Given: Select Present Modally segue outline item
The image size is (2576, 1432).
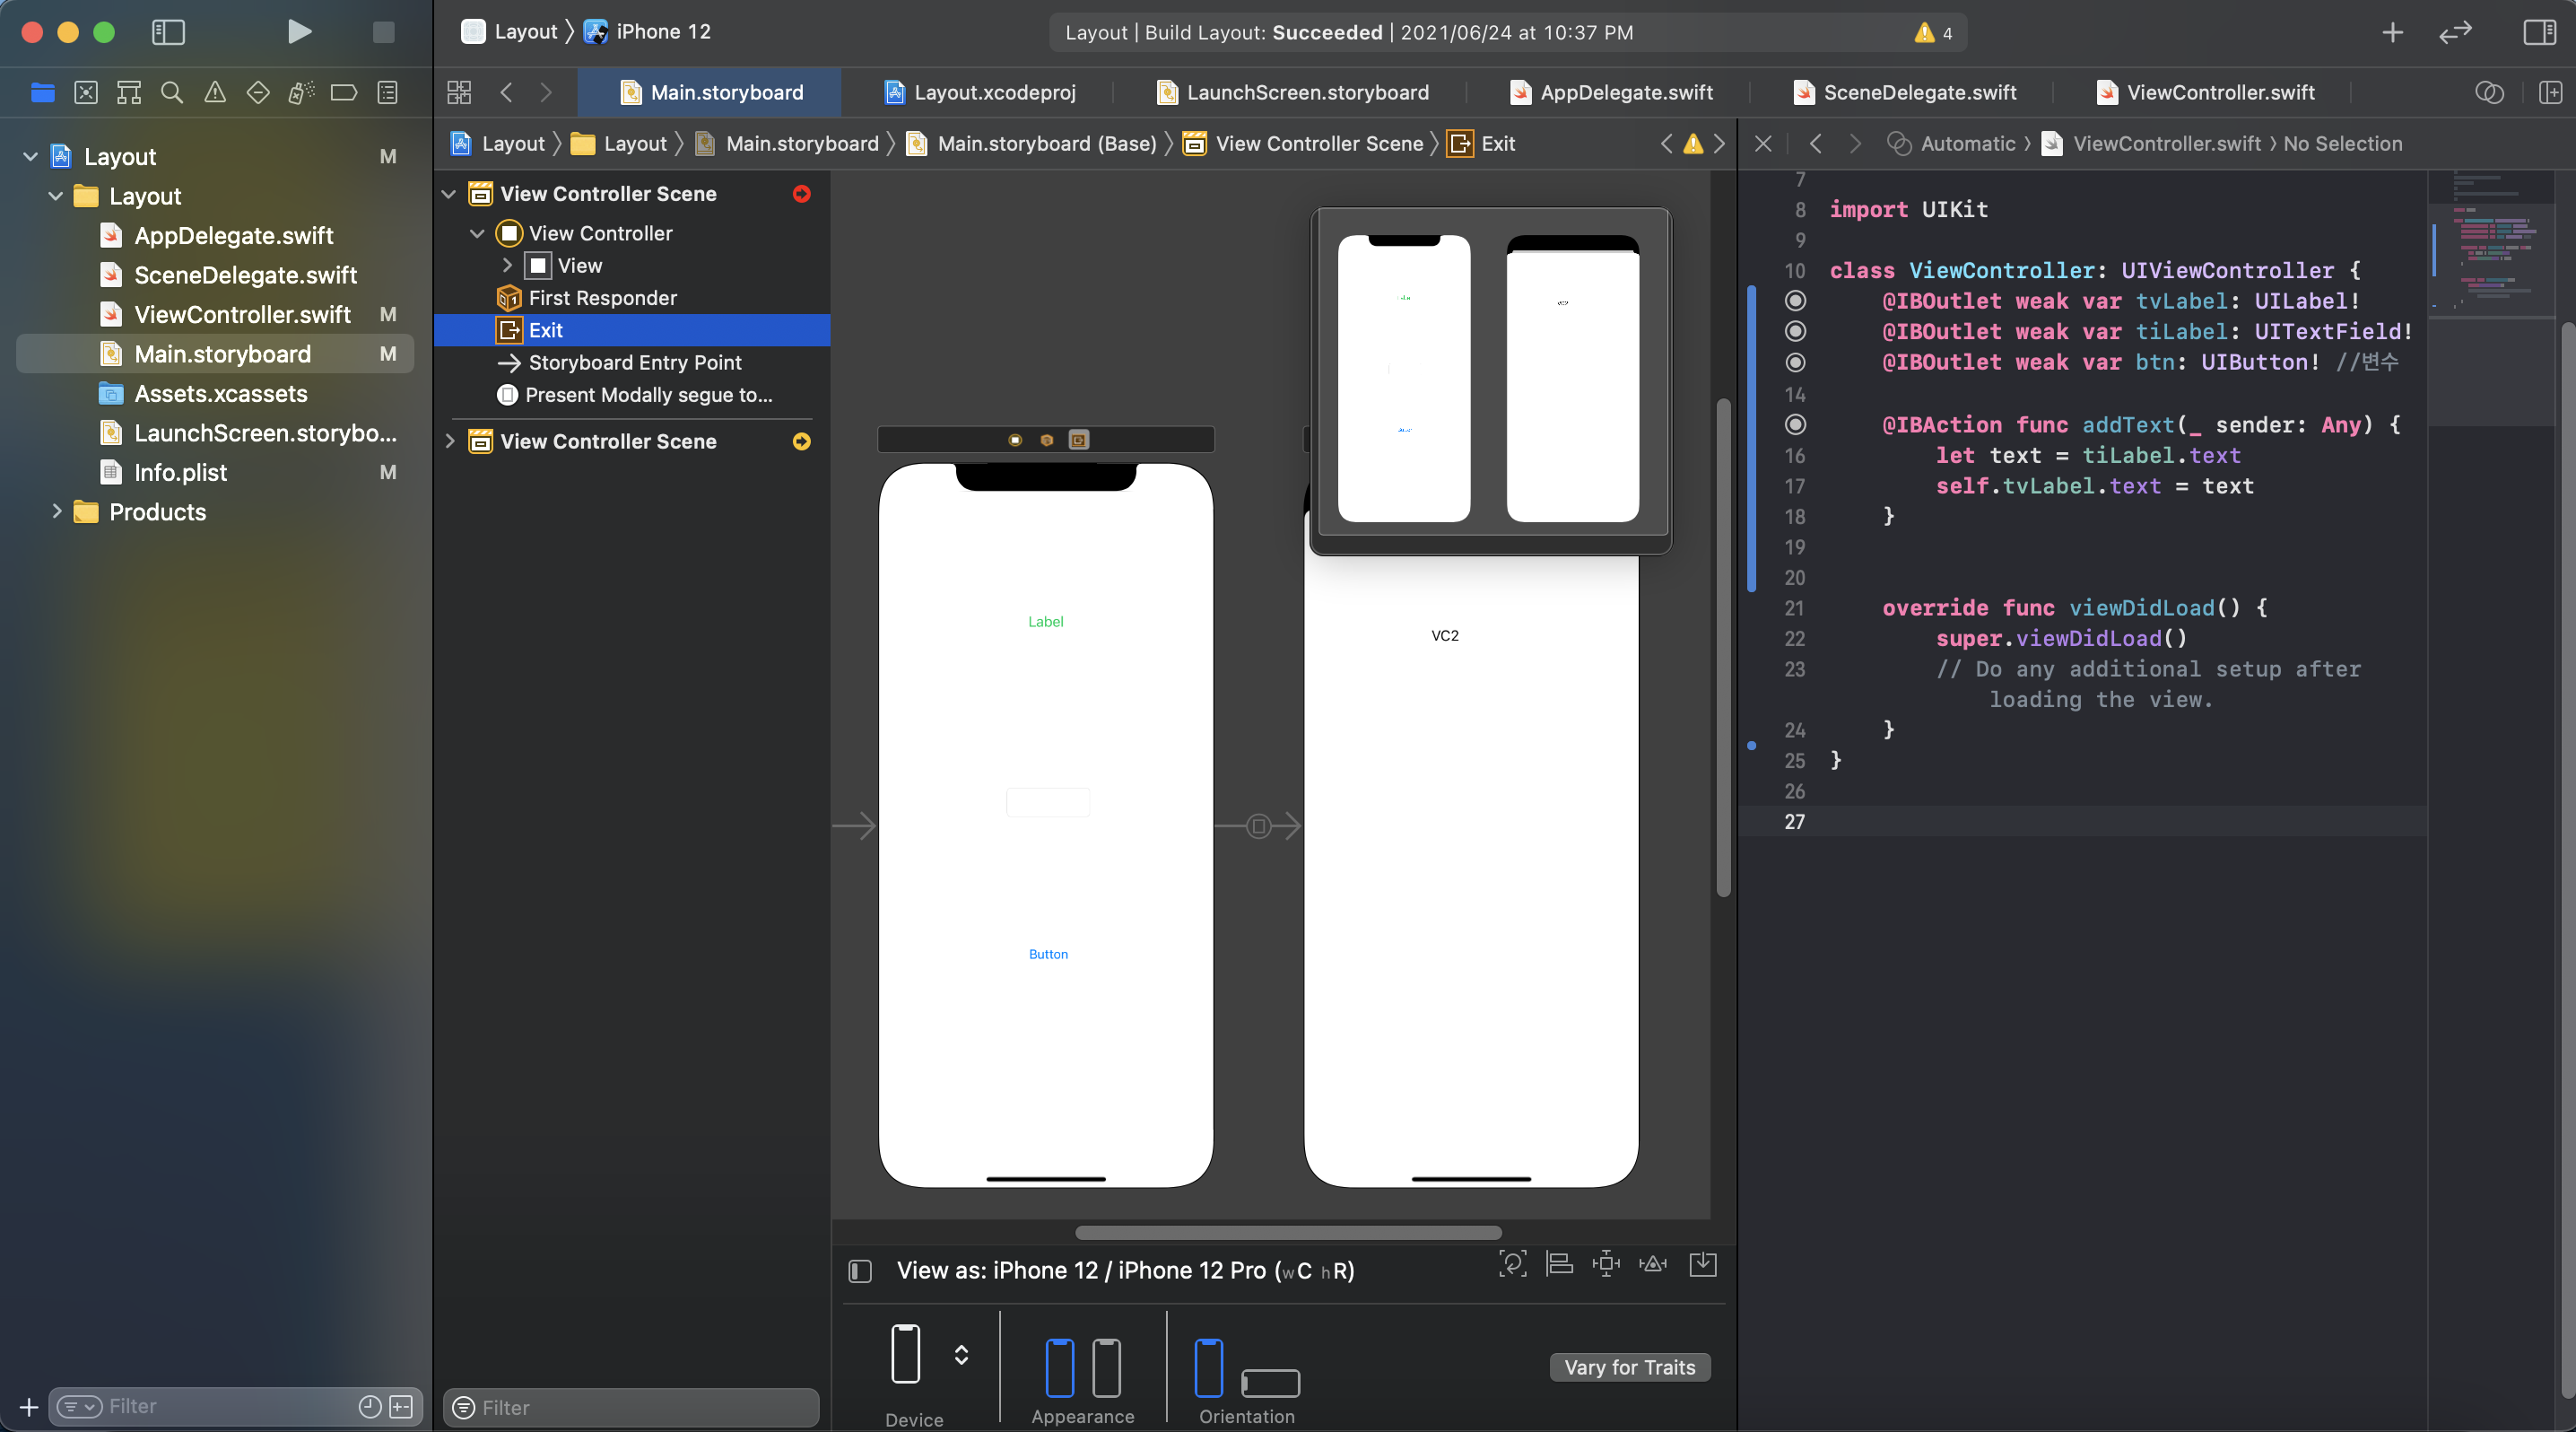Looking at the screenshot, I should point(648,395).
